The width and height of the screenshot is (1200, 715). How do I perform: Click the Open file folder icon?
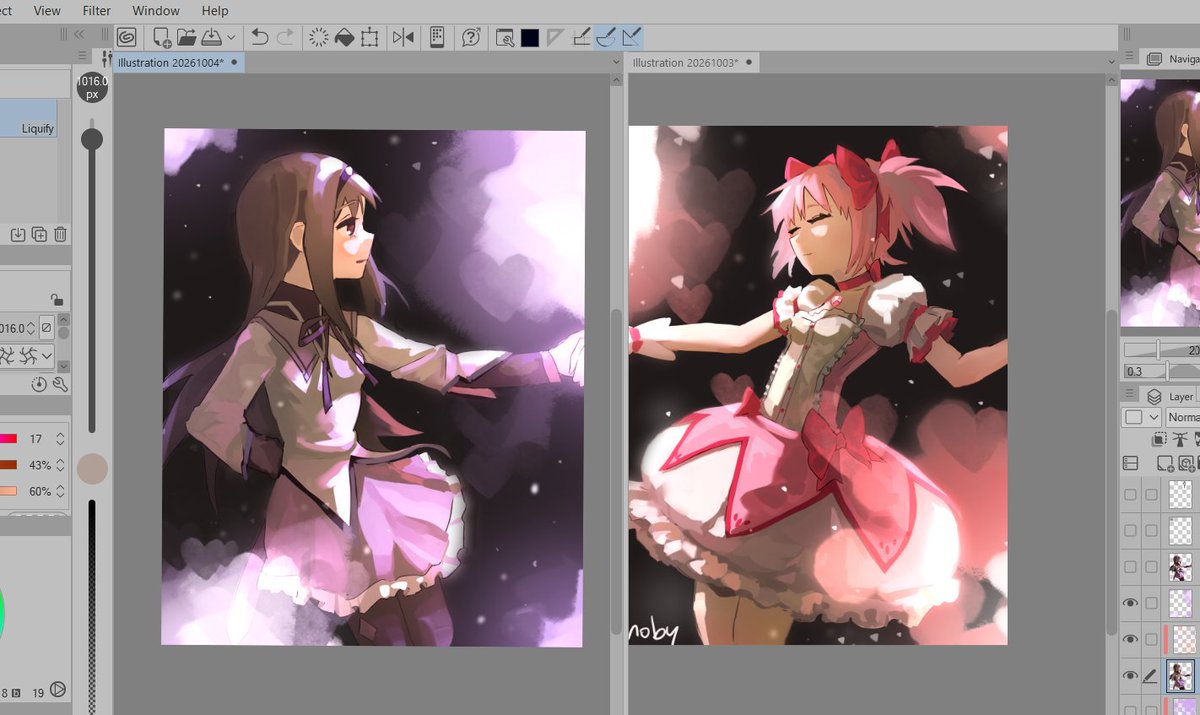click(186, 37)
